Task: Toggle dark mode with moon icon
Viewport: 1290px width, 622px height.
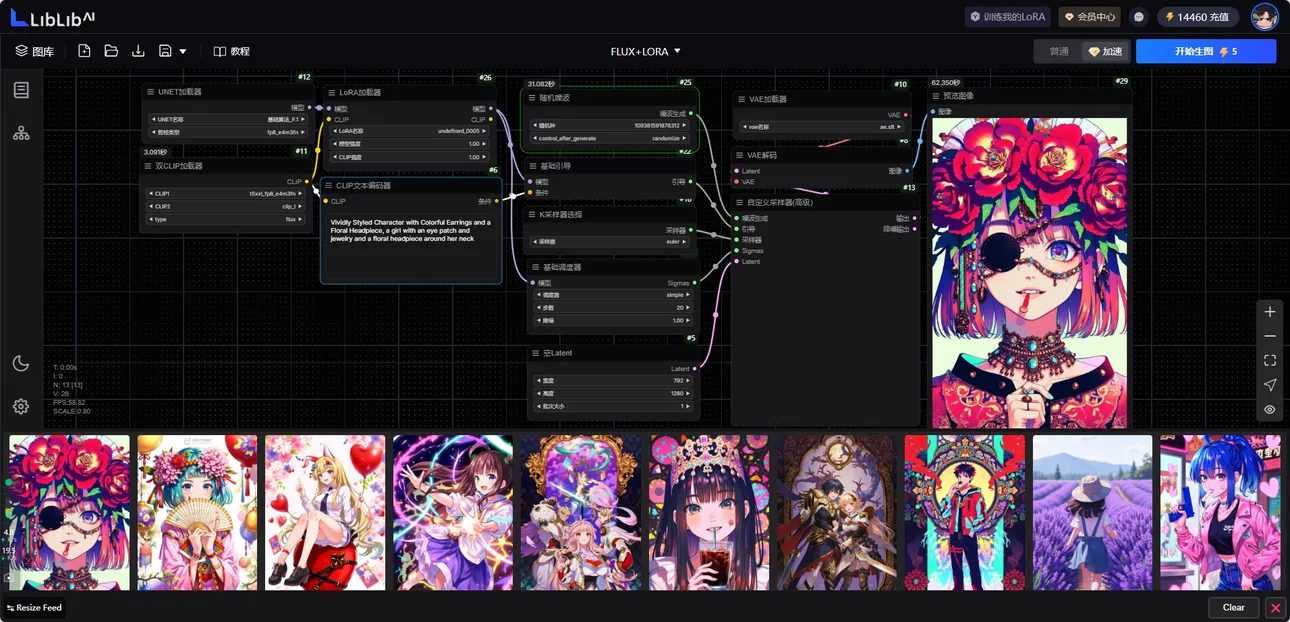Action: coord(21,363)
